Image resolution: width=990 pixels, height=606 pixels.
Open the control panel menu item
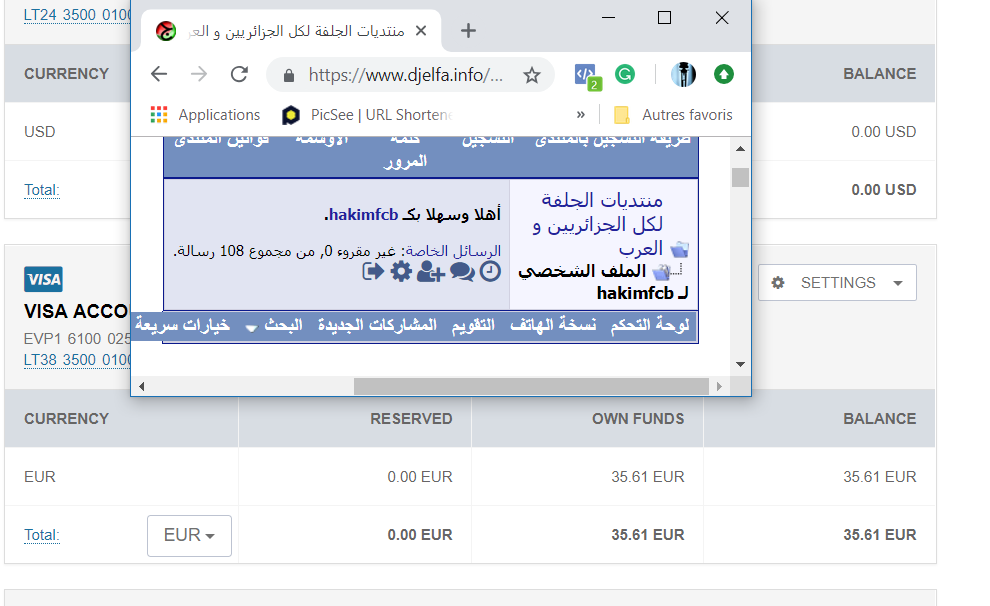[650, 324]
